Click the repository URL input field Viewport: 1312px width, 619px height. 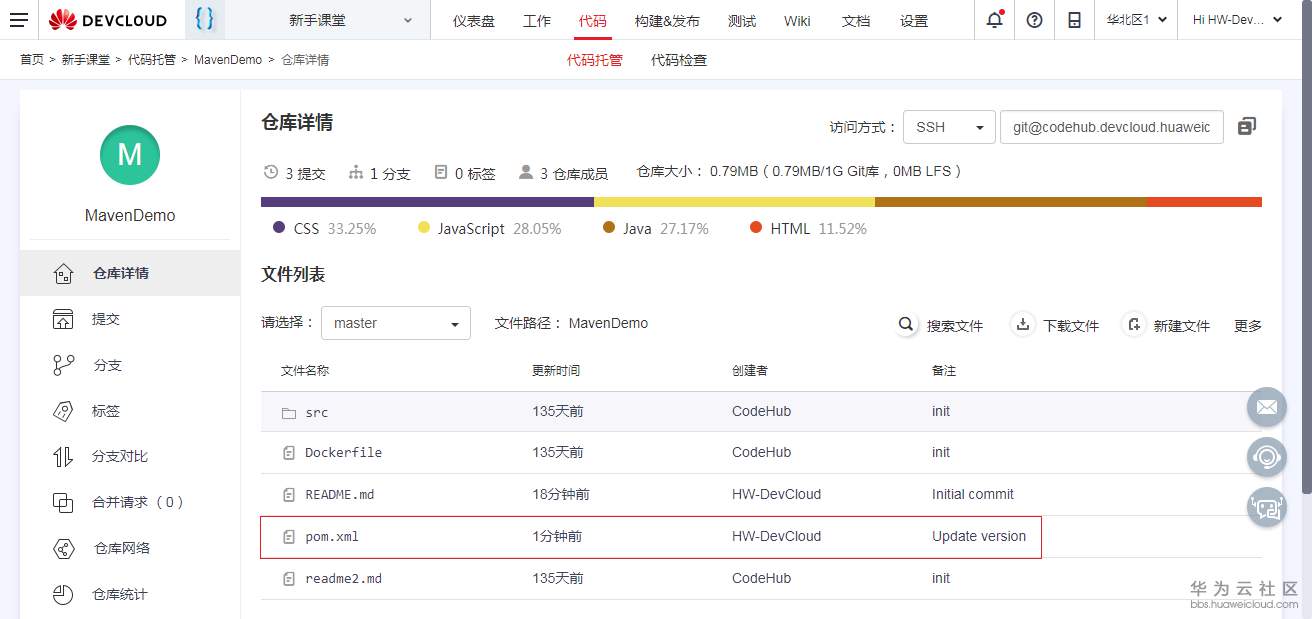coord(1110,126)
